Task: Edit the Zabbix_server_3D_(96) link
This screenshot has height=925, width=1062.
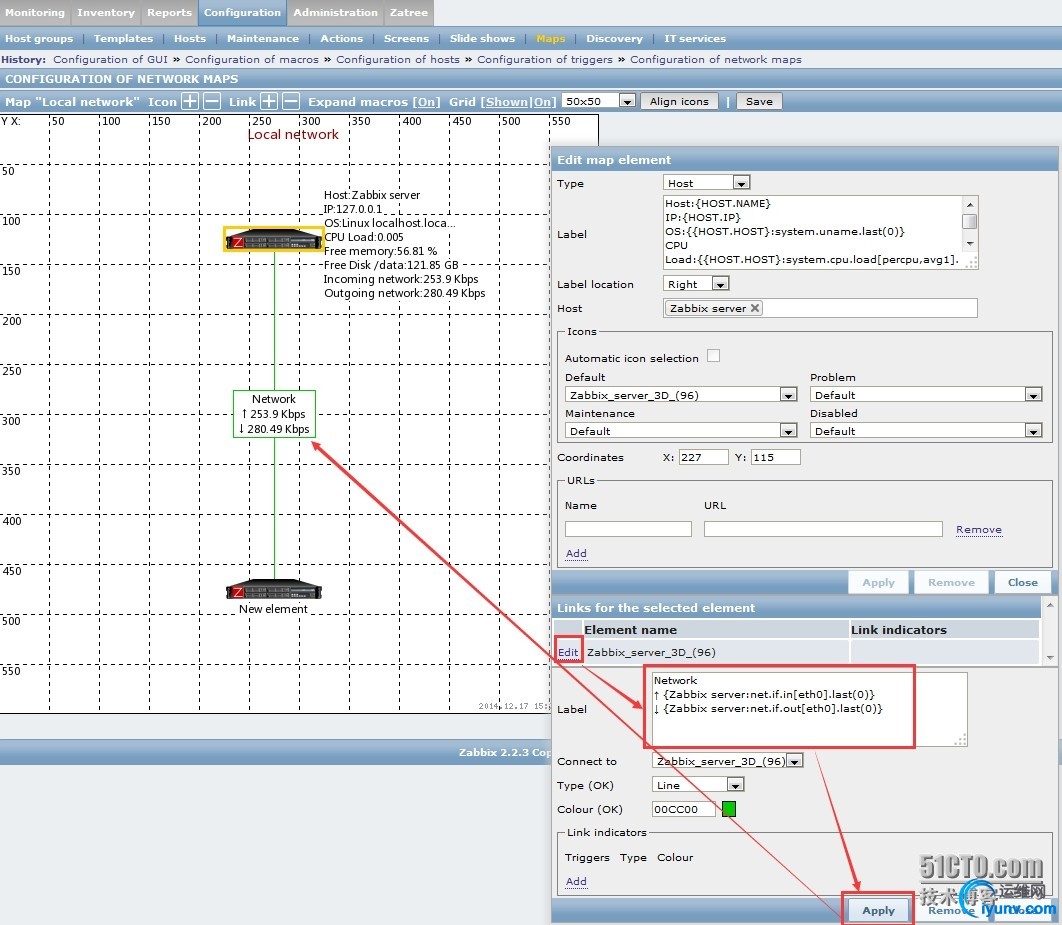Action: pos(568,652)
